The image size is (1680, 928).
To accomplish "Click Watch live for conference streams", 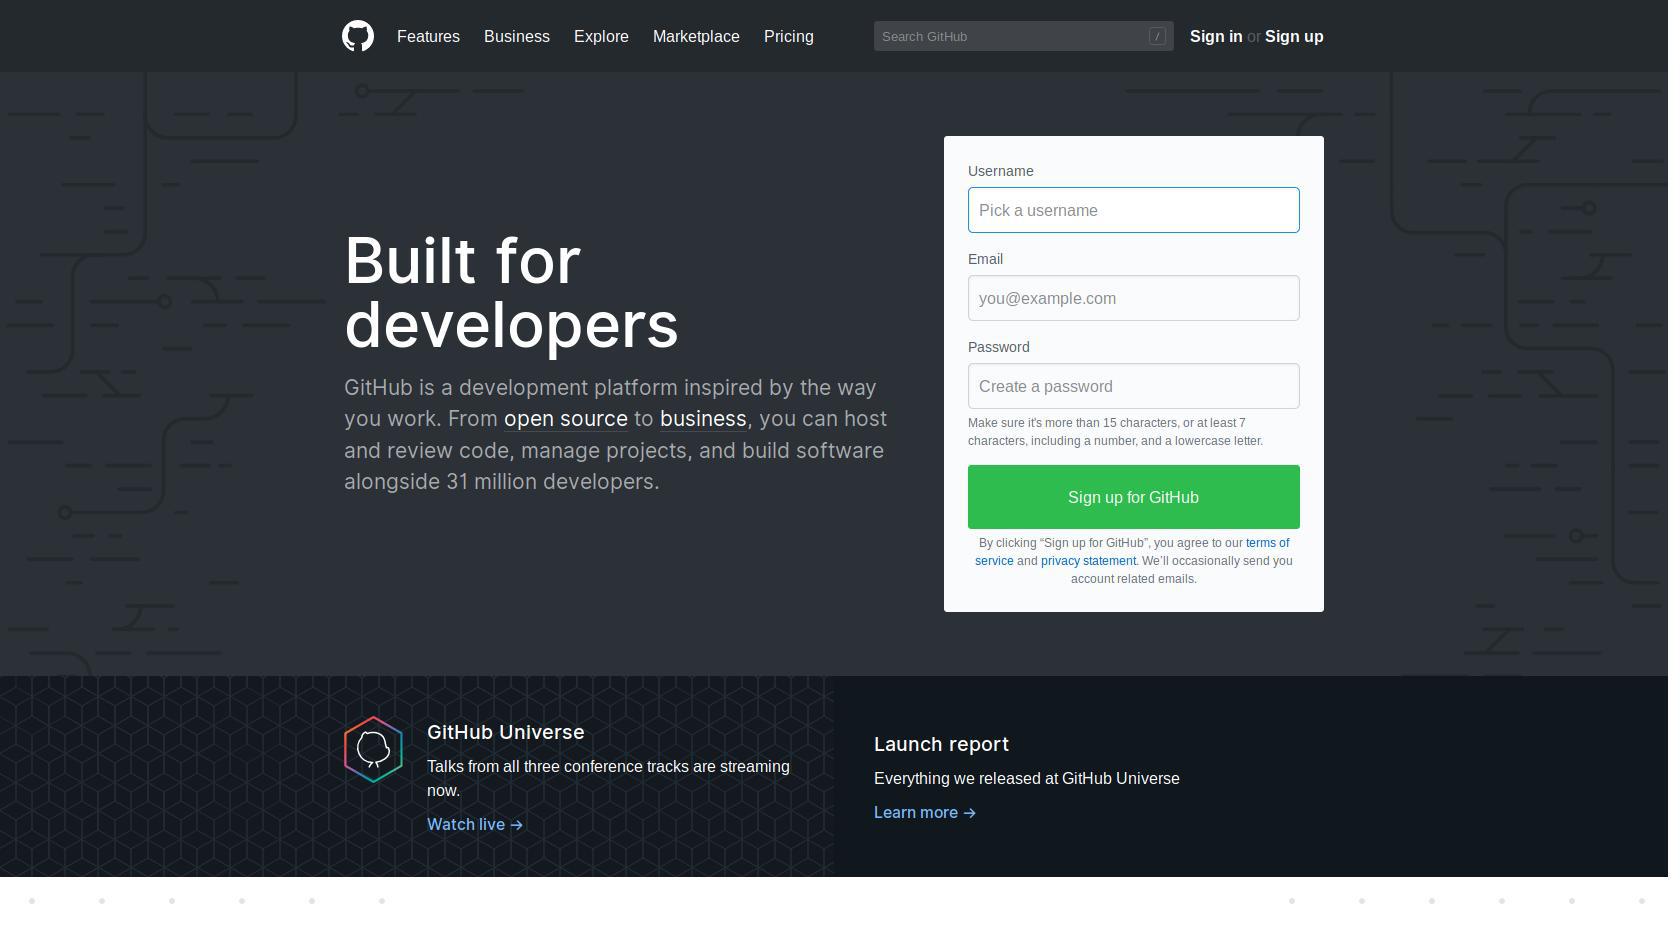I will 466,824.
